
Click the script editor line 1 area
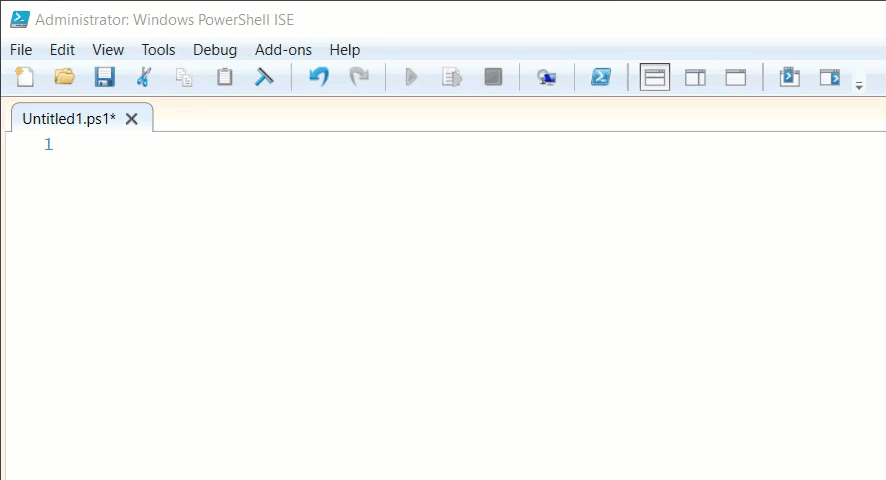(x=469, y=145)
